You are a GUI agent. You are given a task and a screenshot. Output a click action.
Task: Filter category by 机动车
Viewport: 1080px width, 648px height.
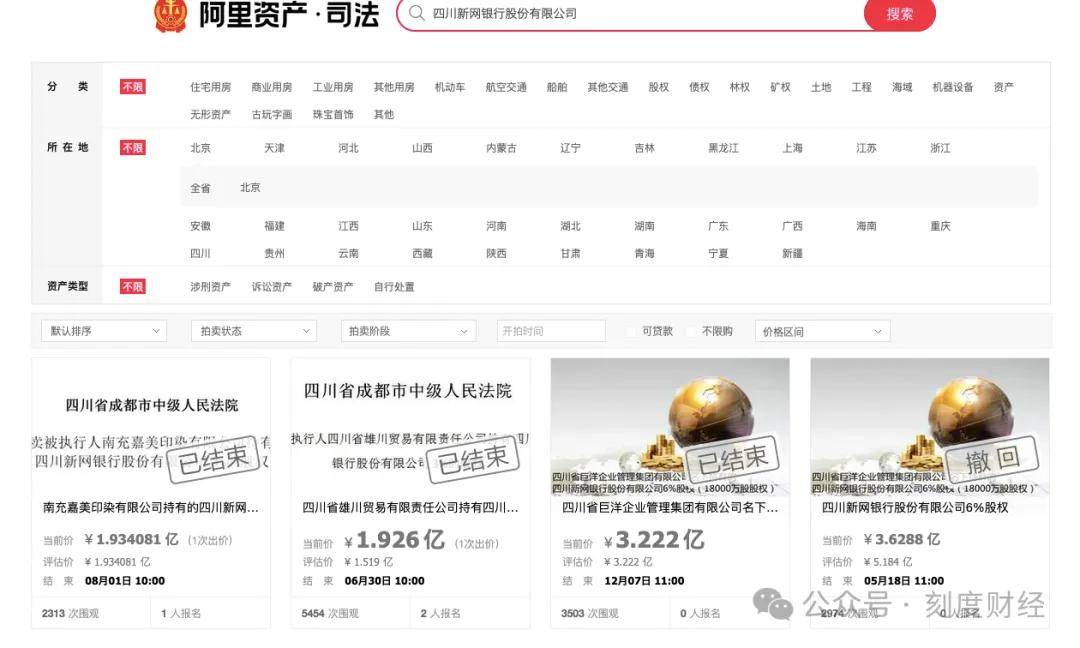pos(450,87)
